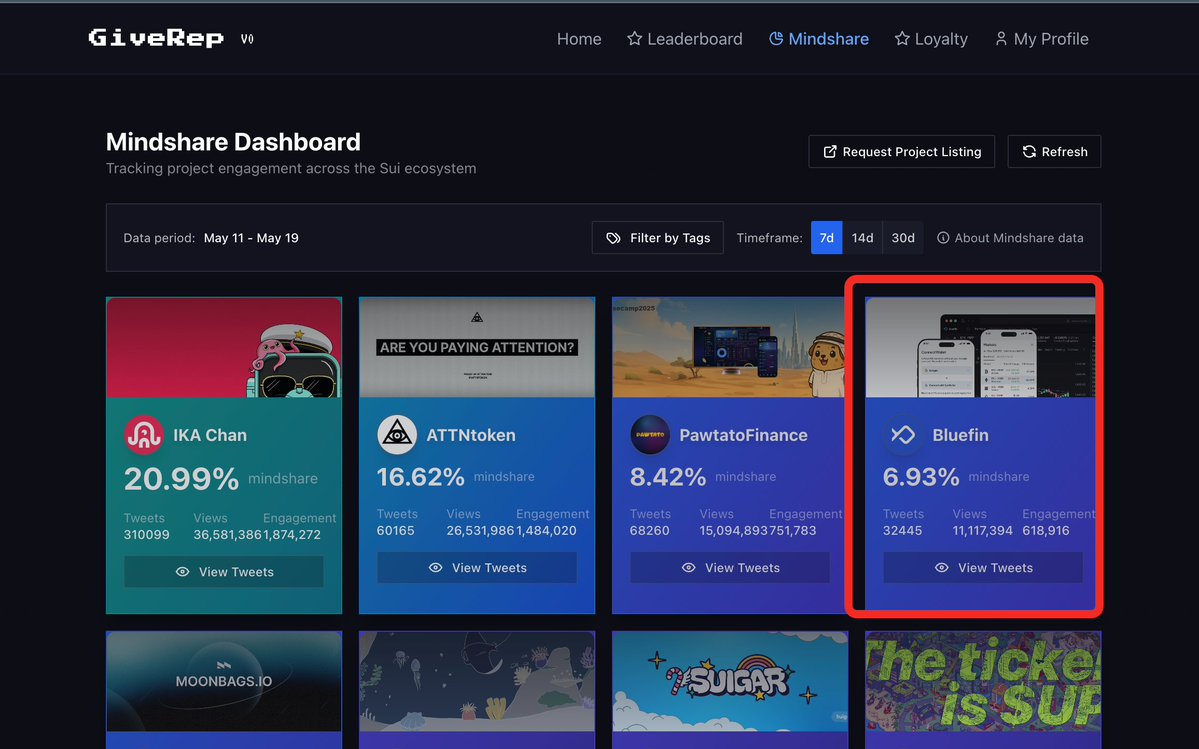The width and height of the screenshot is (1199, 749).
Task: Open the underwater scene card banner
Action: [x=477, y=681]
